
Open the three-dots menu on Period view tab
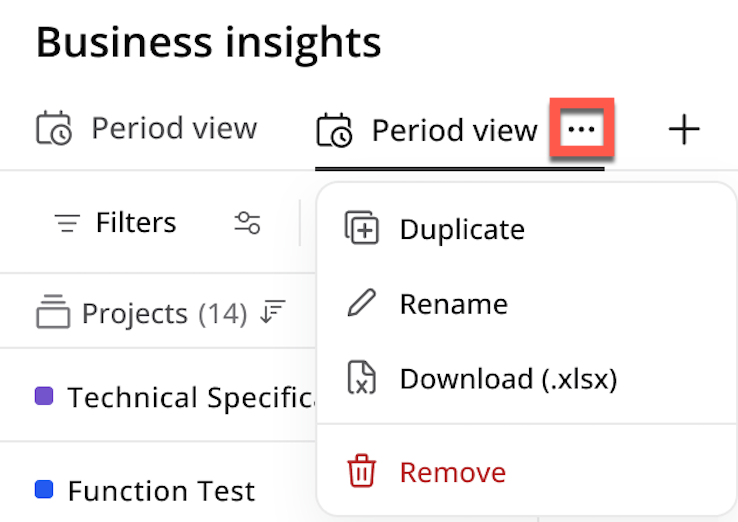click(x=582, y=129)
